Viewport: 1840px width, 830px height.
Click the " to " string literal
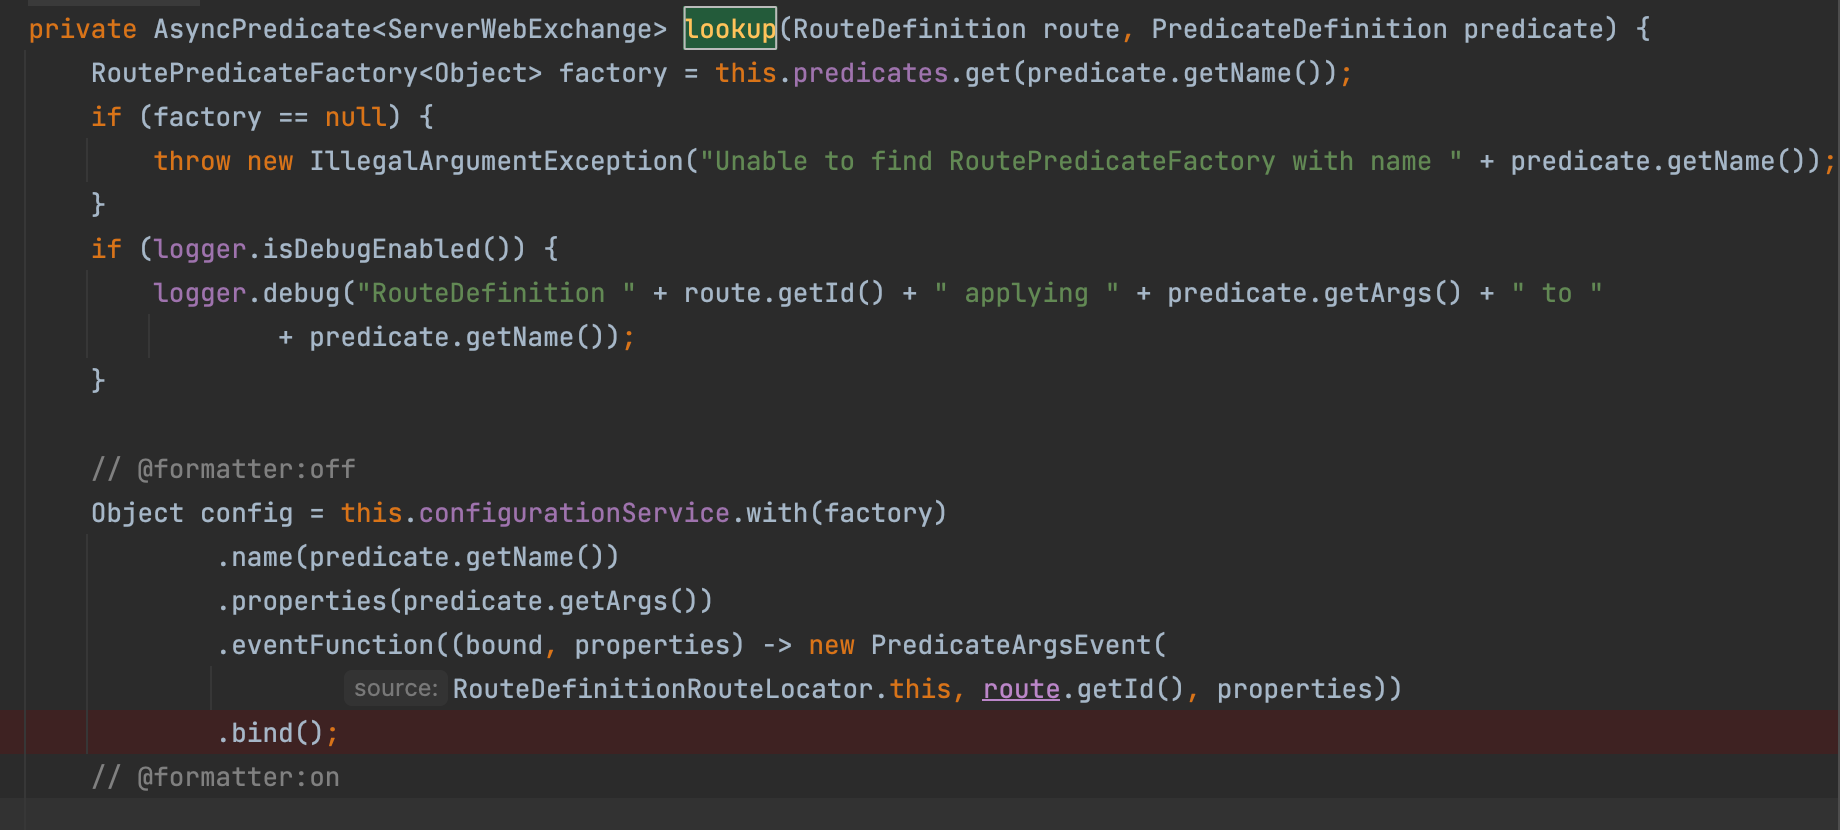pos(1557,293)
